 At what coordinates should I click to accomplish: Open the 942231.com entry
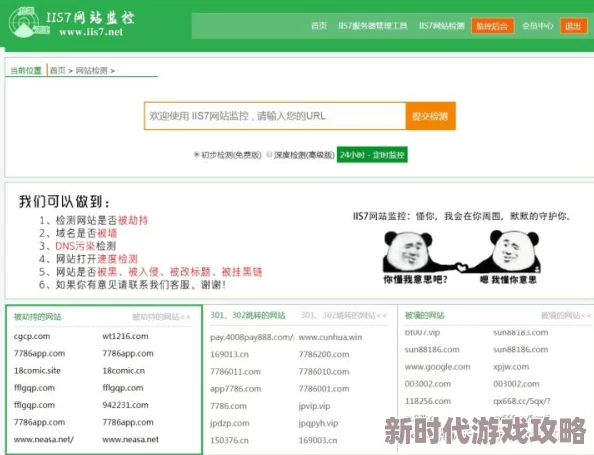pos(125,405)
